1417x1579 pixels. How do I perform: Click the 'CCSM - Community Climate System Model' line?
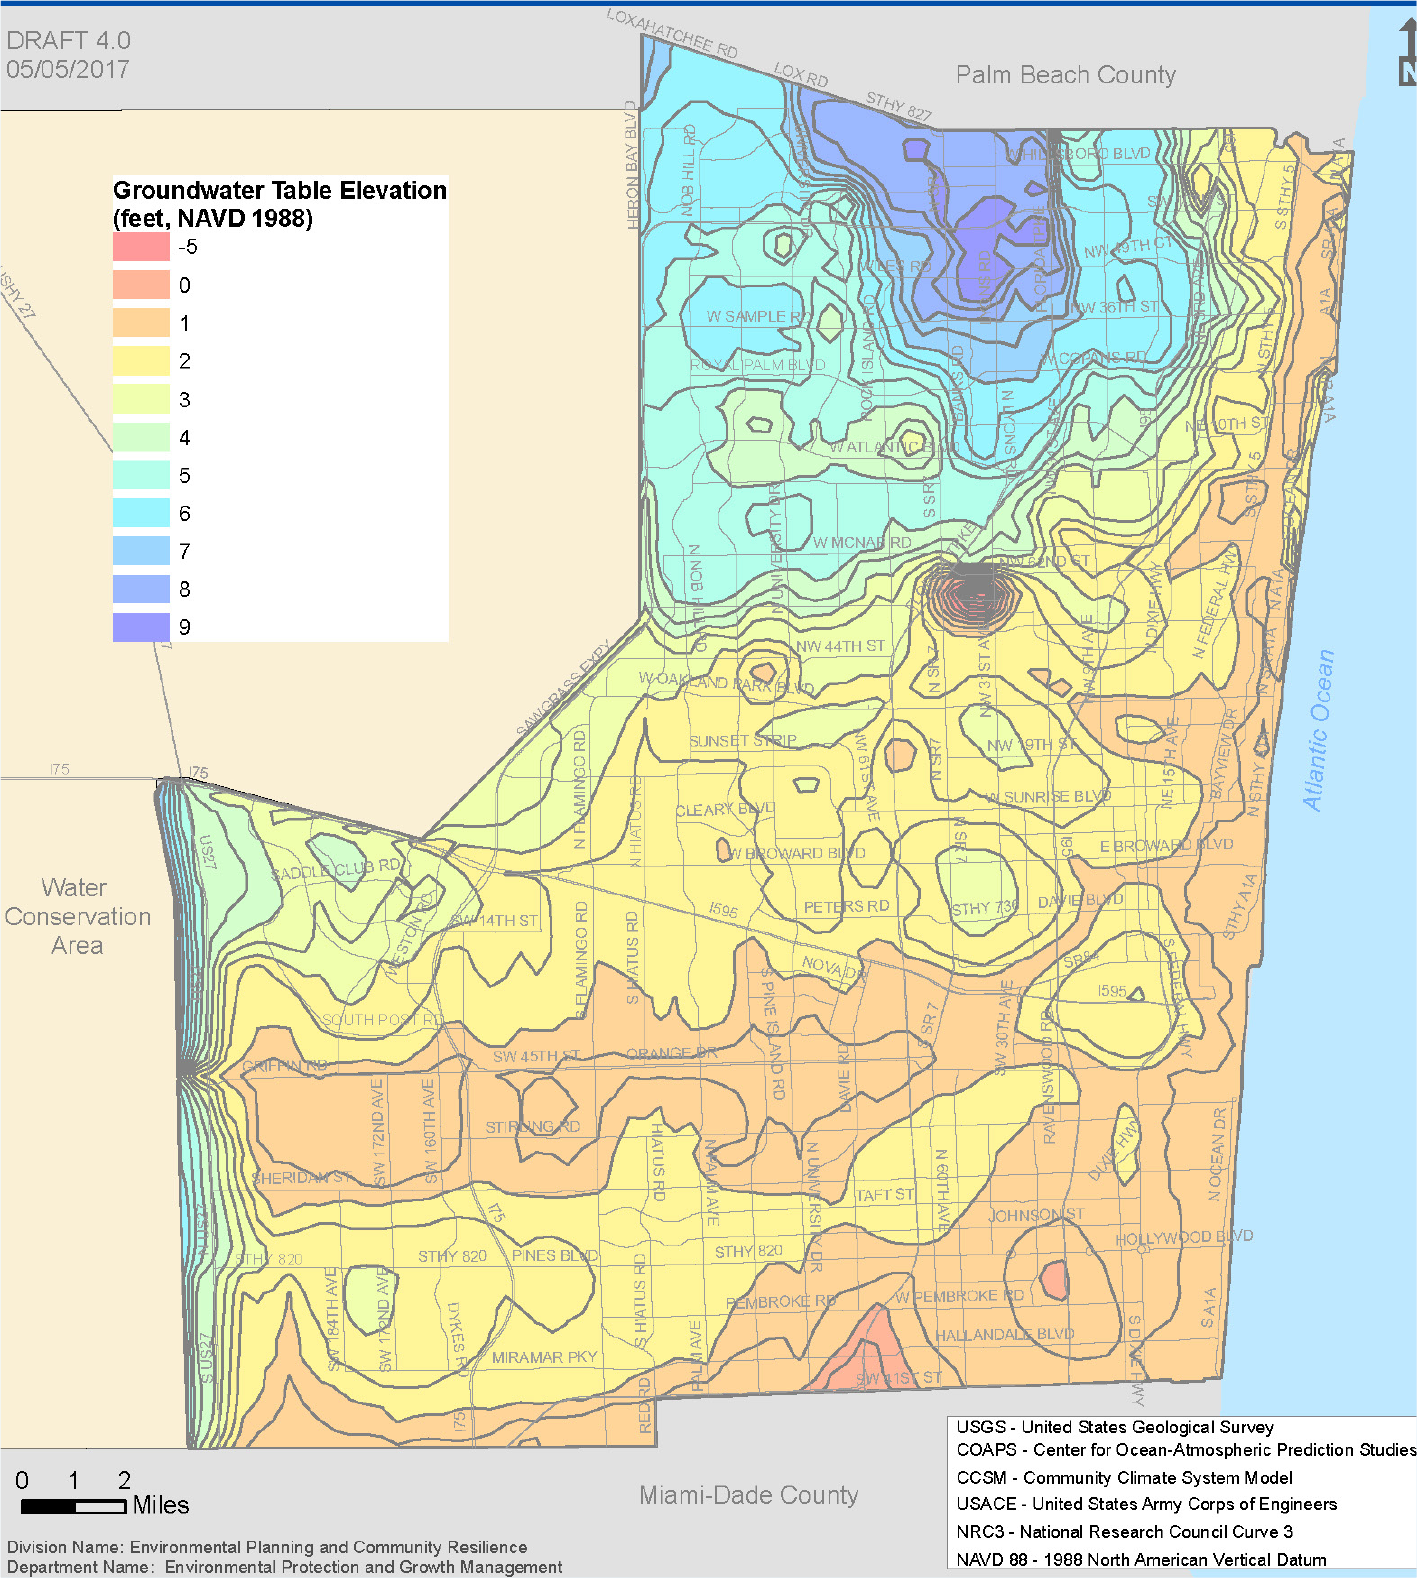[1124, 1478]
